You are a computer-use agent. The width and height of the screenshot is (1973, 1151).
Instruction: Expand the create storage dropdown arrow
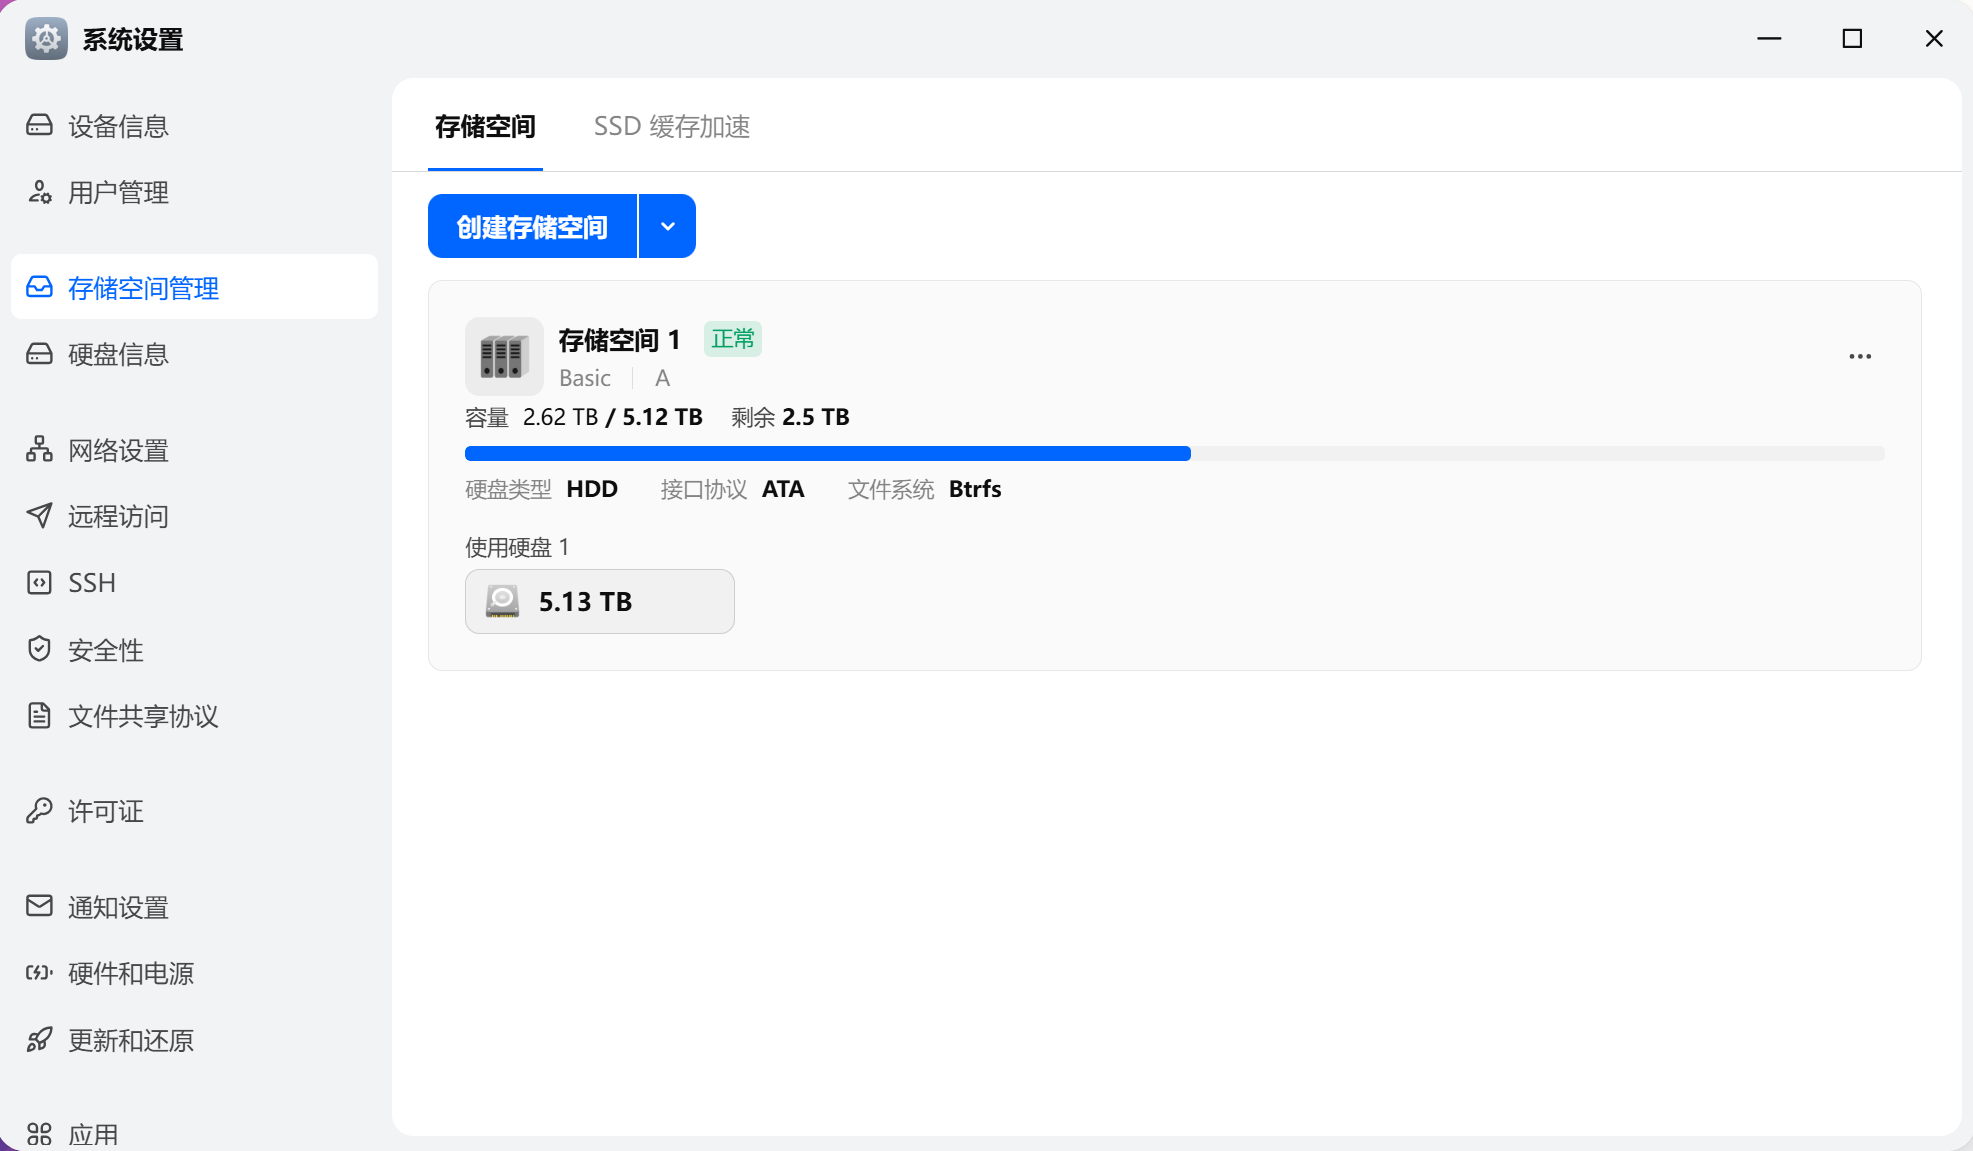point(667,226)
